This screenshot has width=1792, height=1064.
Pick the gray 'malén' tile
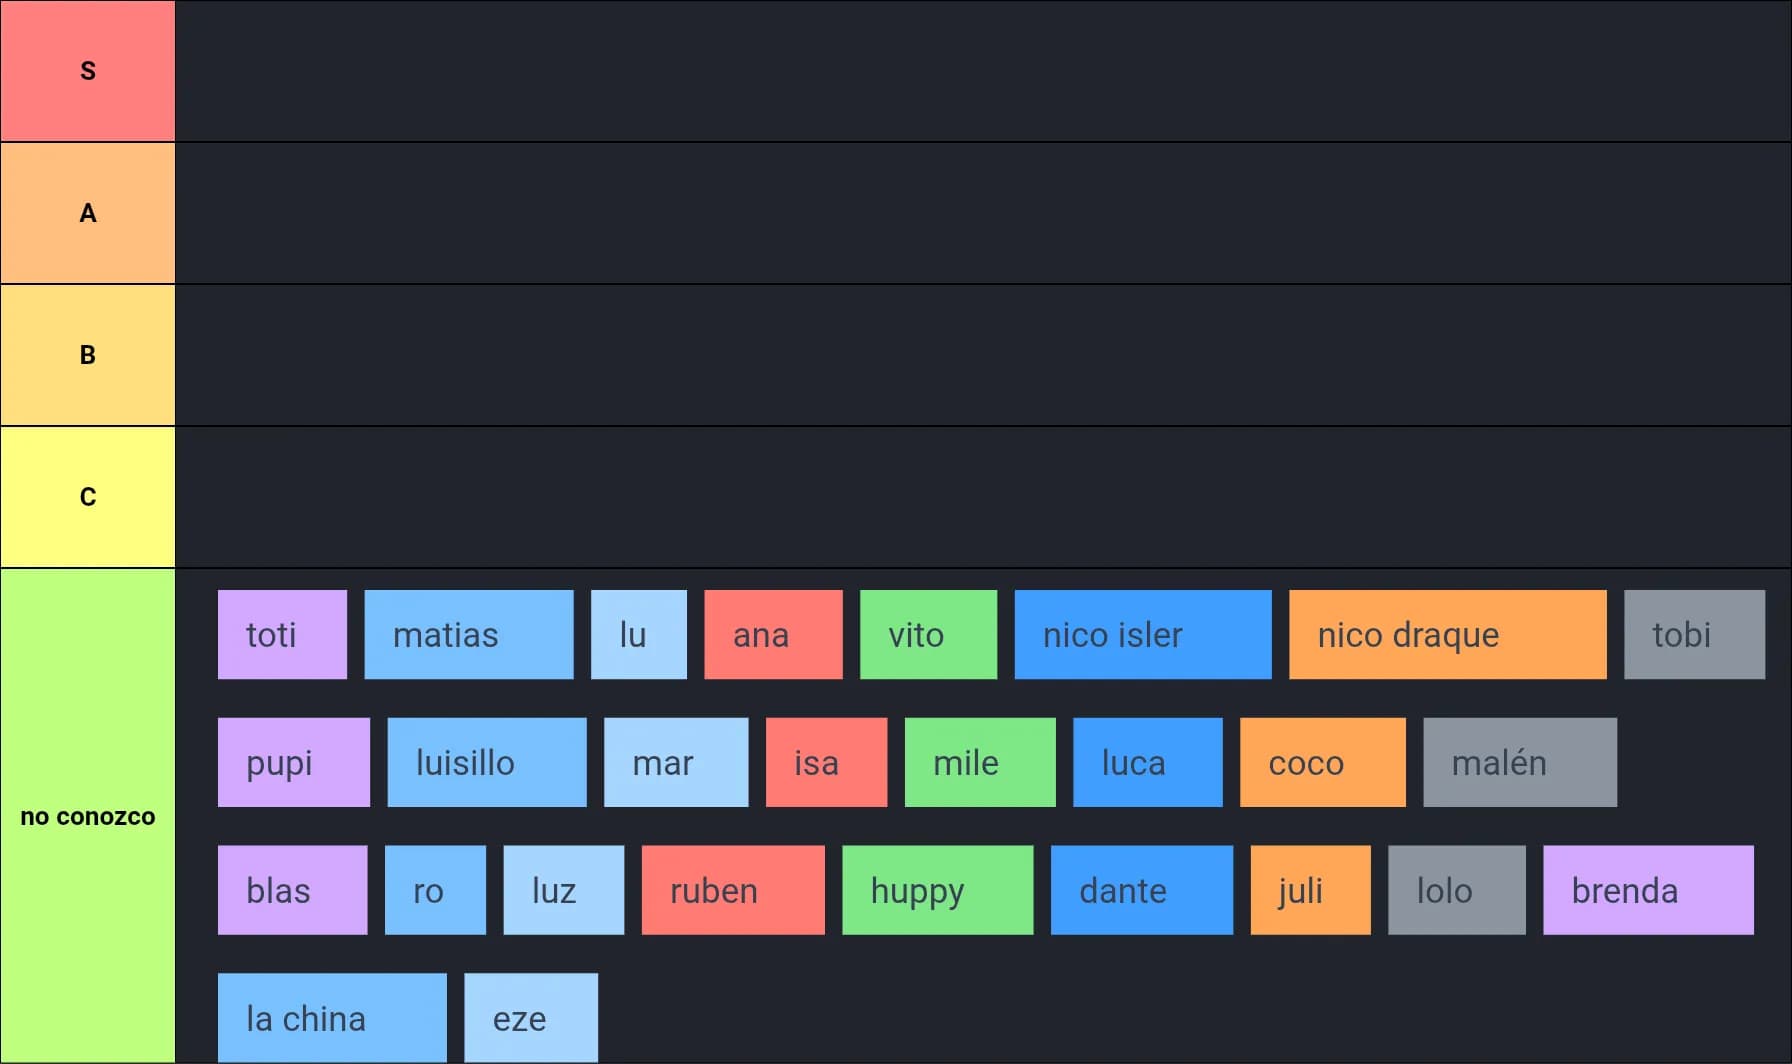tap(1519, 763)
